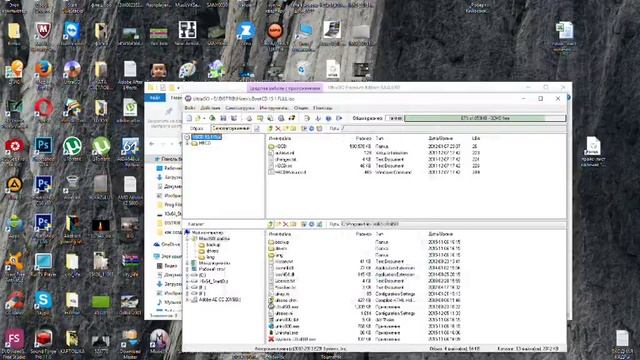Expand Adobe AE CC 2015 (G:) drive node
The image size is (640, 360).
coord(188,300)
